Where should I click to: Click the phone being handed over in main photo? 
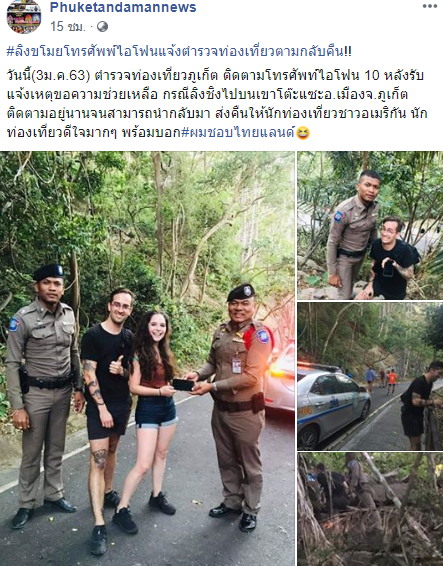(183, 384)
